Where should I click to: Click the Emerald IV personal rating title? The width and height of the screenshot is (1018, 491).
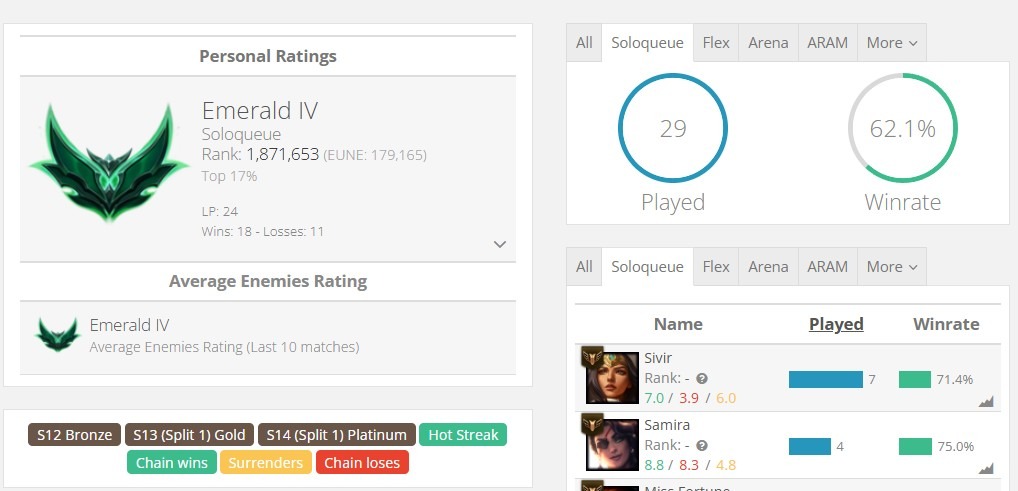[x=260, y=110]
